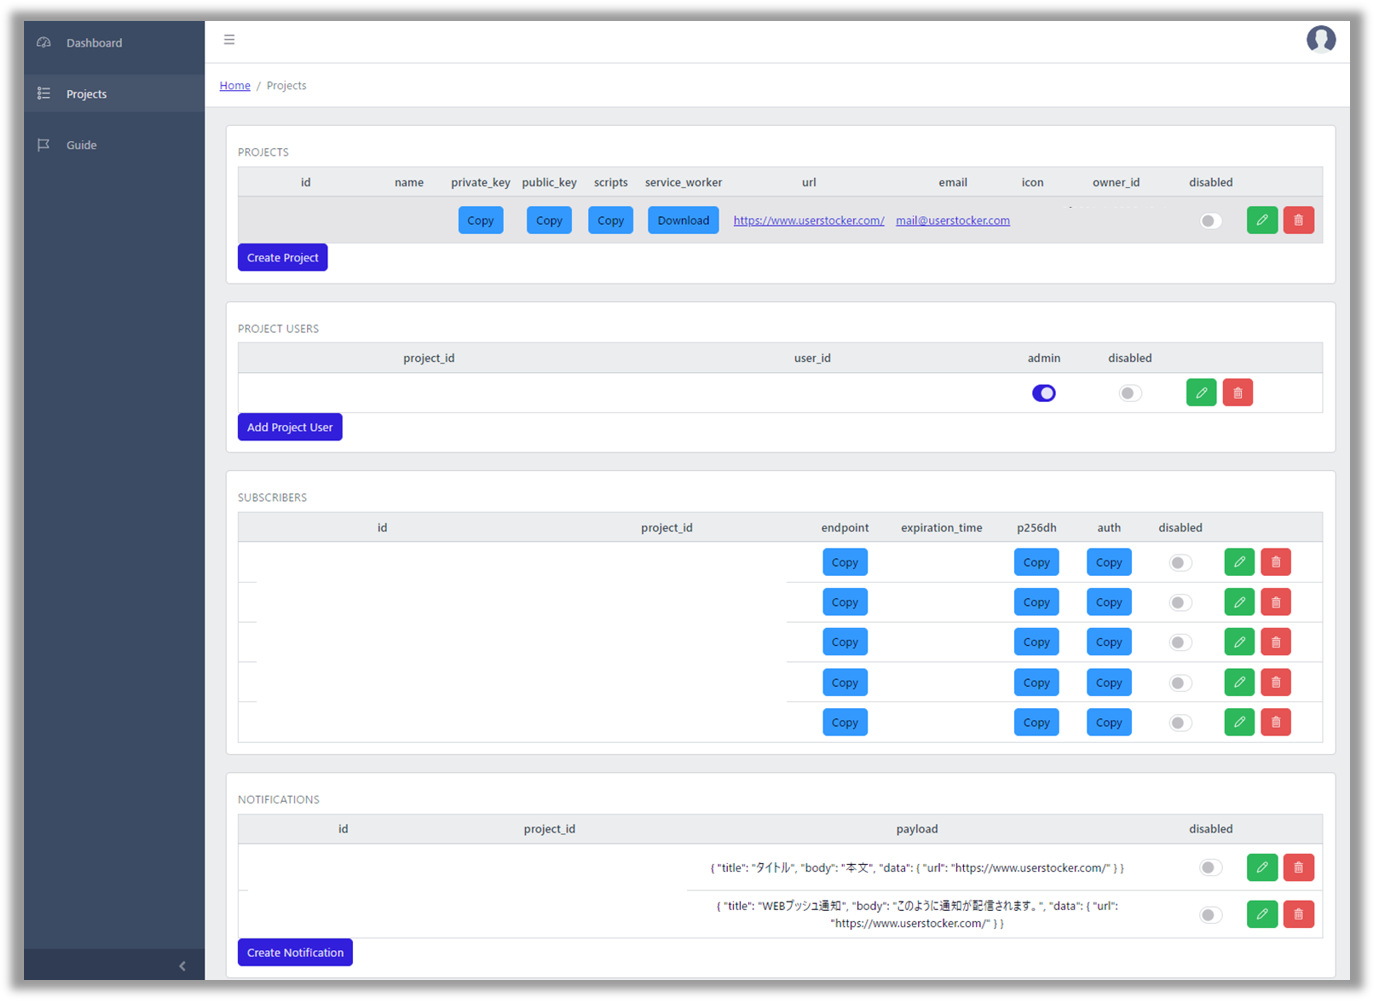The width and height of the screenshot is (1374, 1001).
Task: Click the expiration_time column header
Action: (941, 528)
